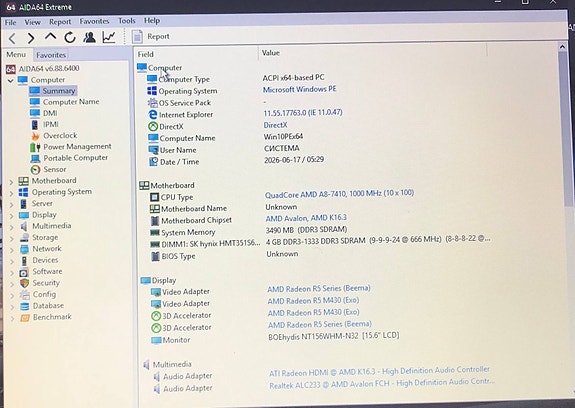Open the Report menu
The width and height of the screenshot is (575, 408).
[x=60, y=22]
